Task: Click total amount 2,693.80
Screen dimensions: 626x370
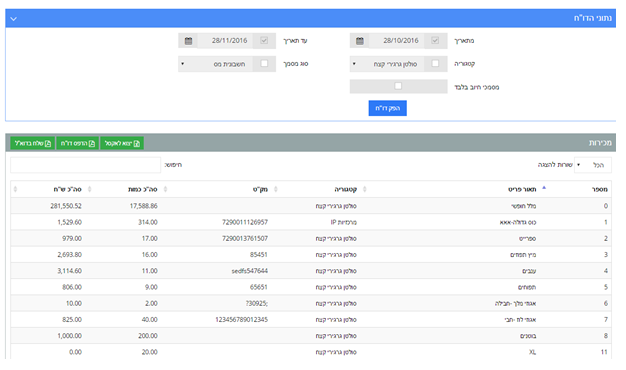Action: pyautogui.click(x=69, y=255)
